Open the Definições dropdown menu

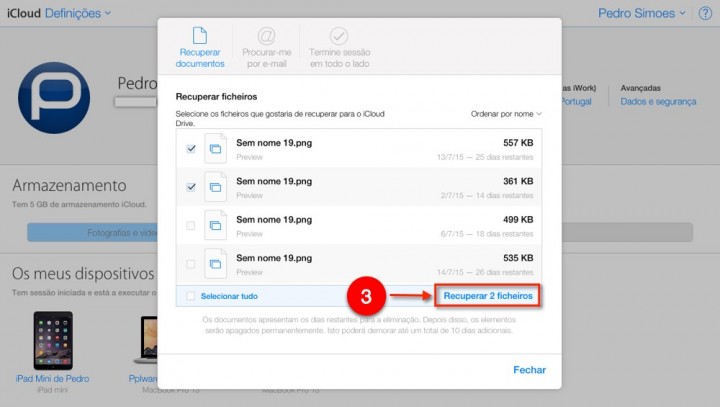point(78,13)
